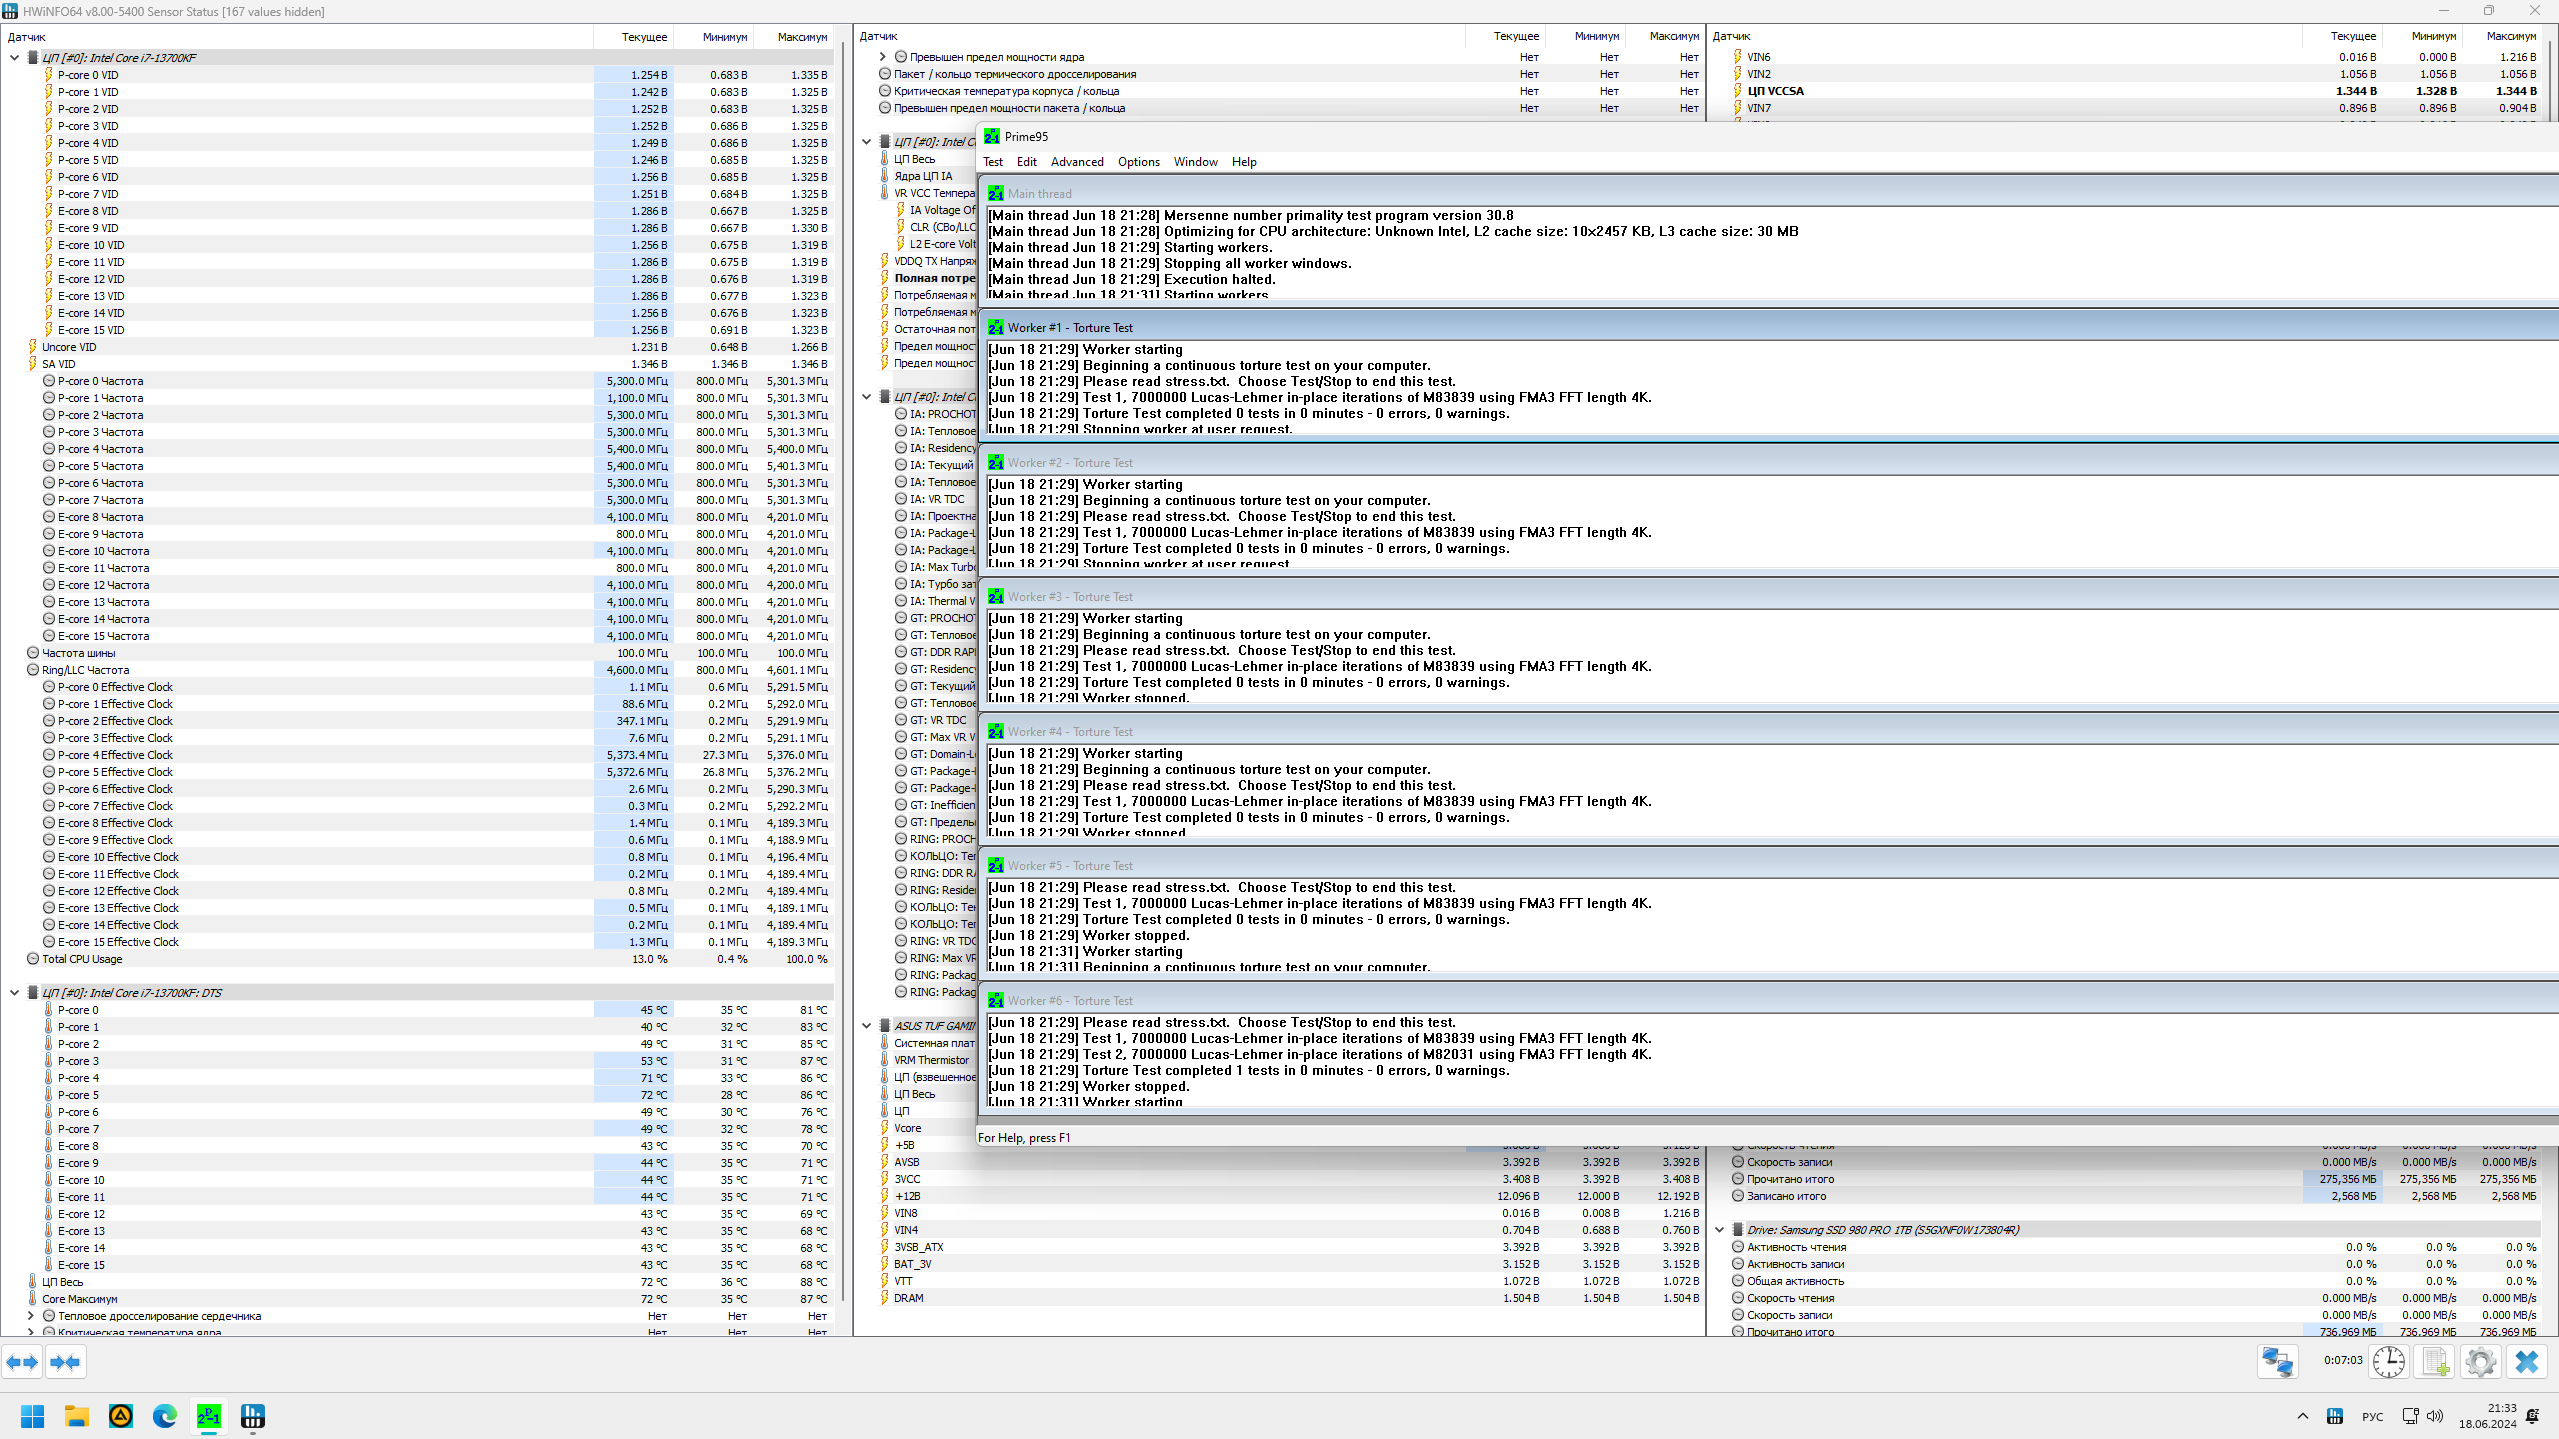Click the Prime95 taskbar icon

[209, 1416]
